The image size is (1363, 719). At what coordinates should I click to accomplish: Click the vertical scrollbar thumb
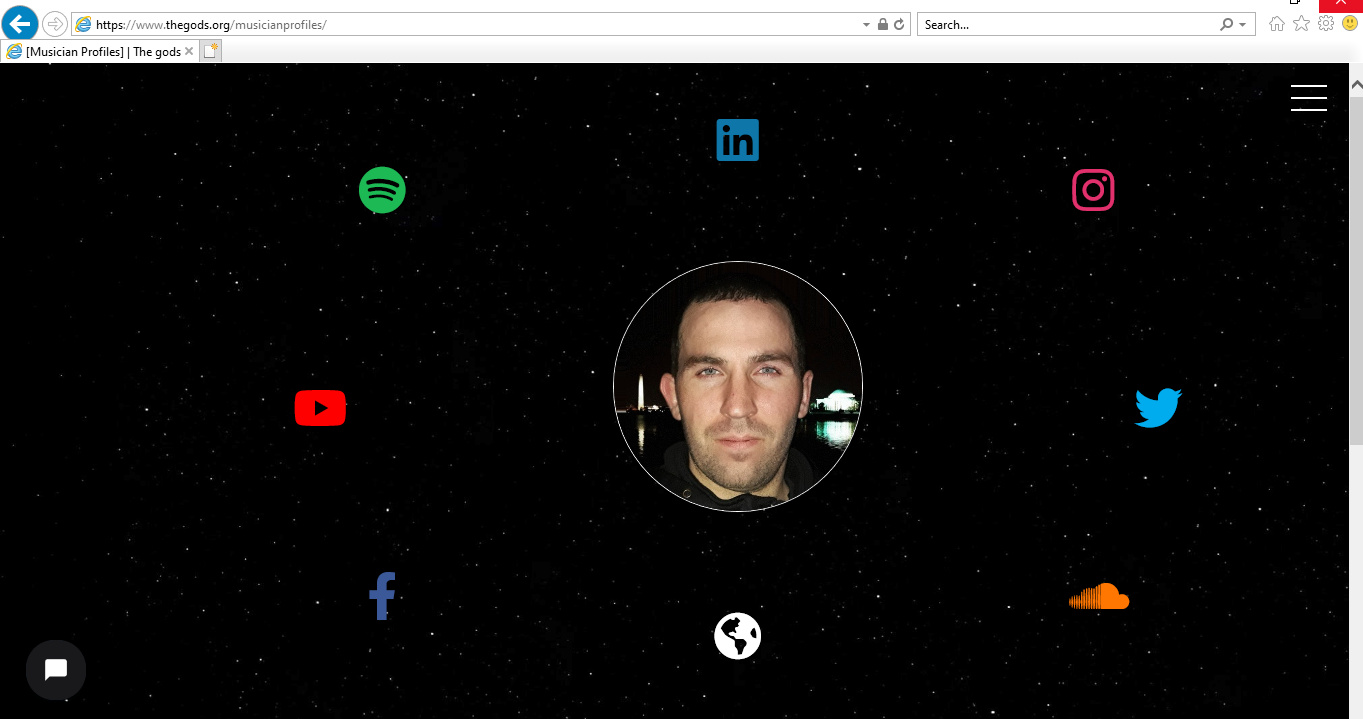pos(1356,270)
